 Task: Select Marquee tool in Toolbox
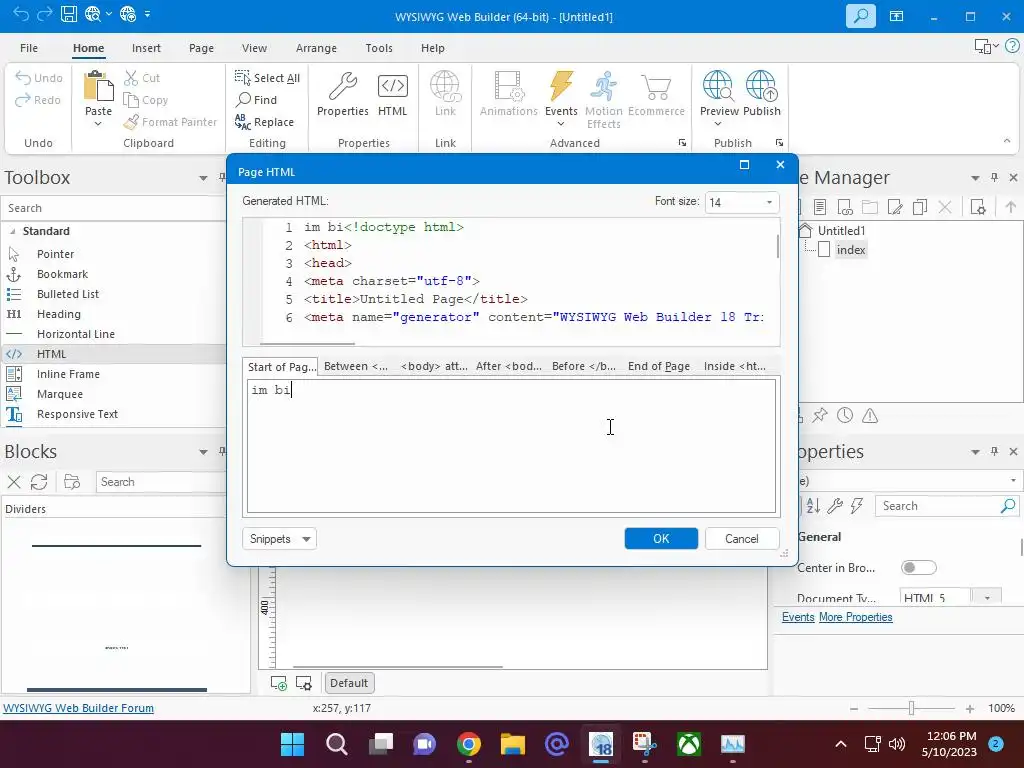pos(59,394)
